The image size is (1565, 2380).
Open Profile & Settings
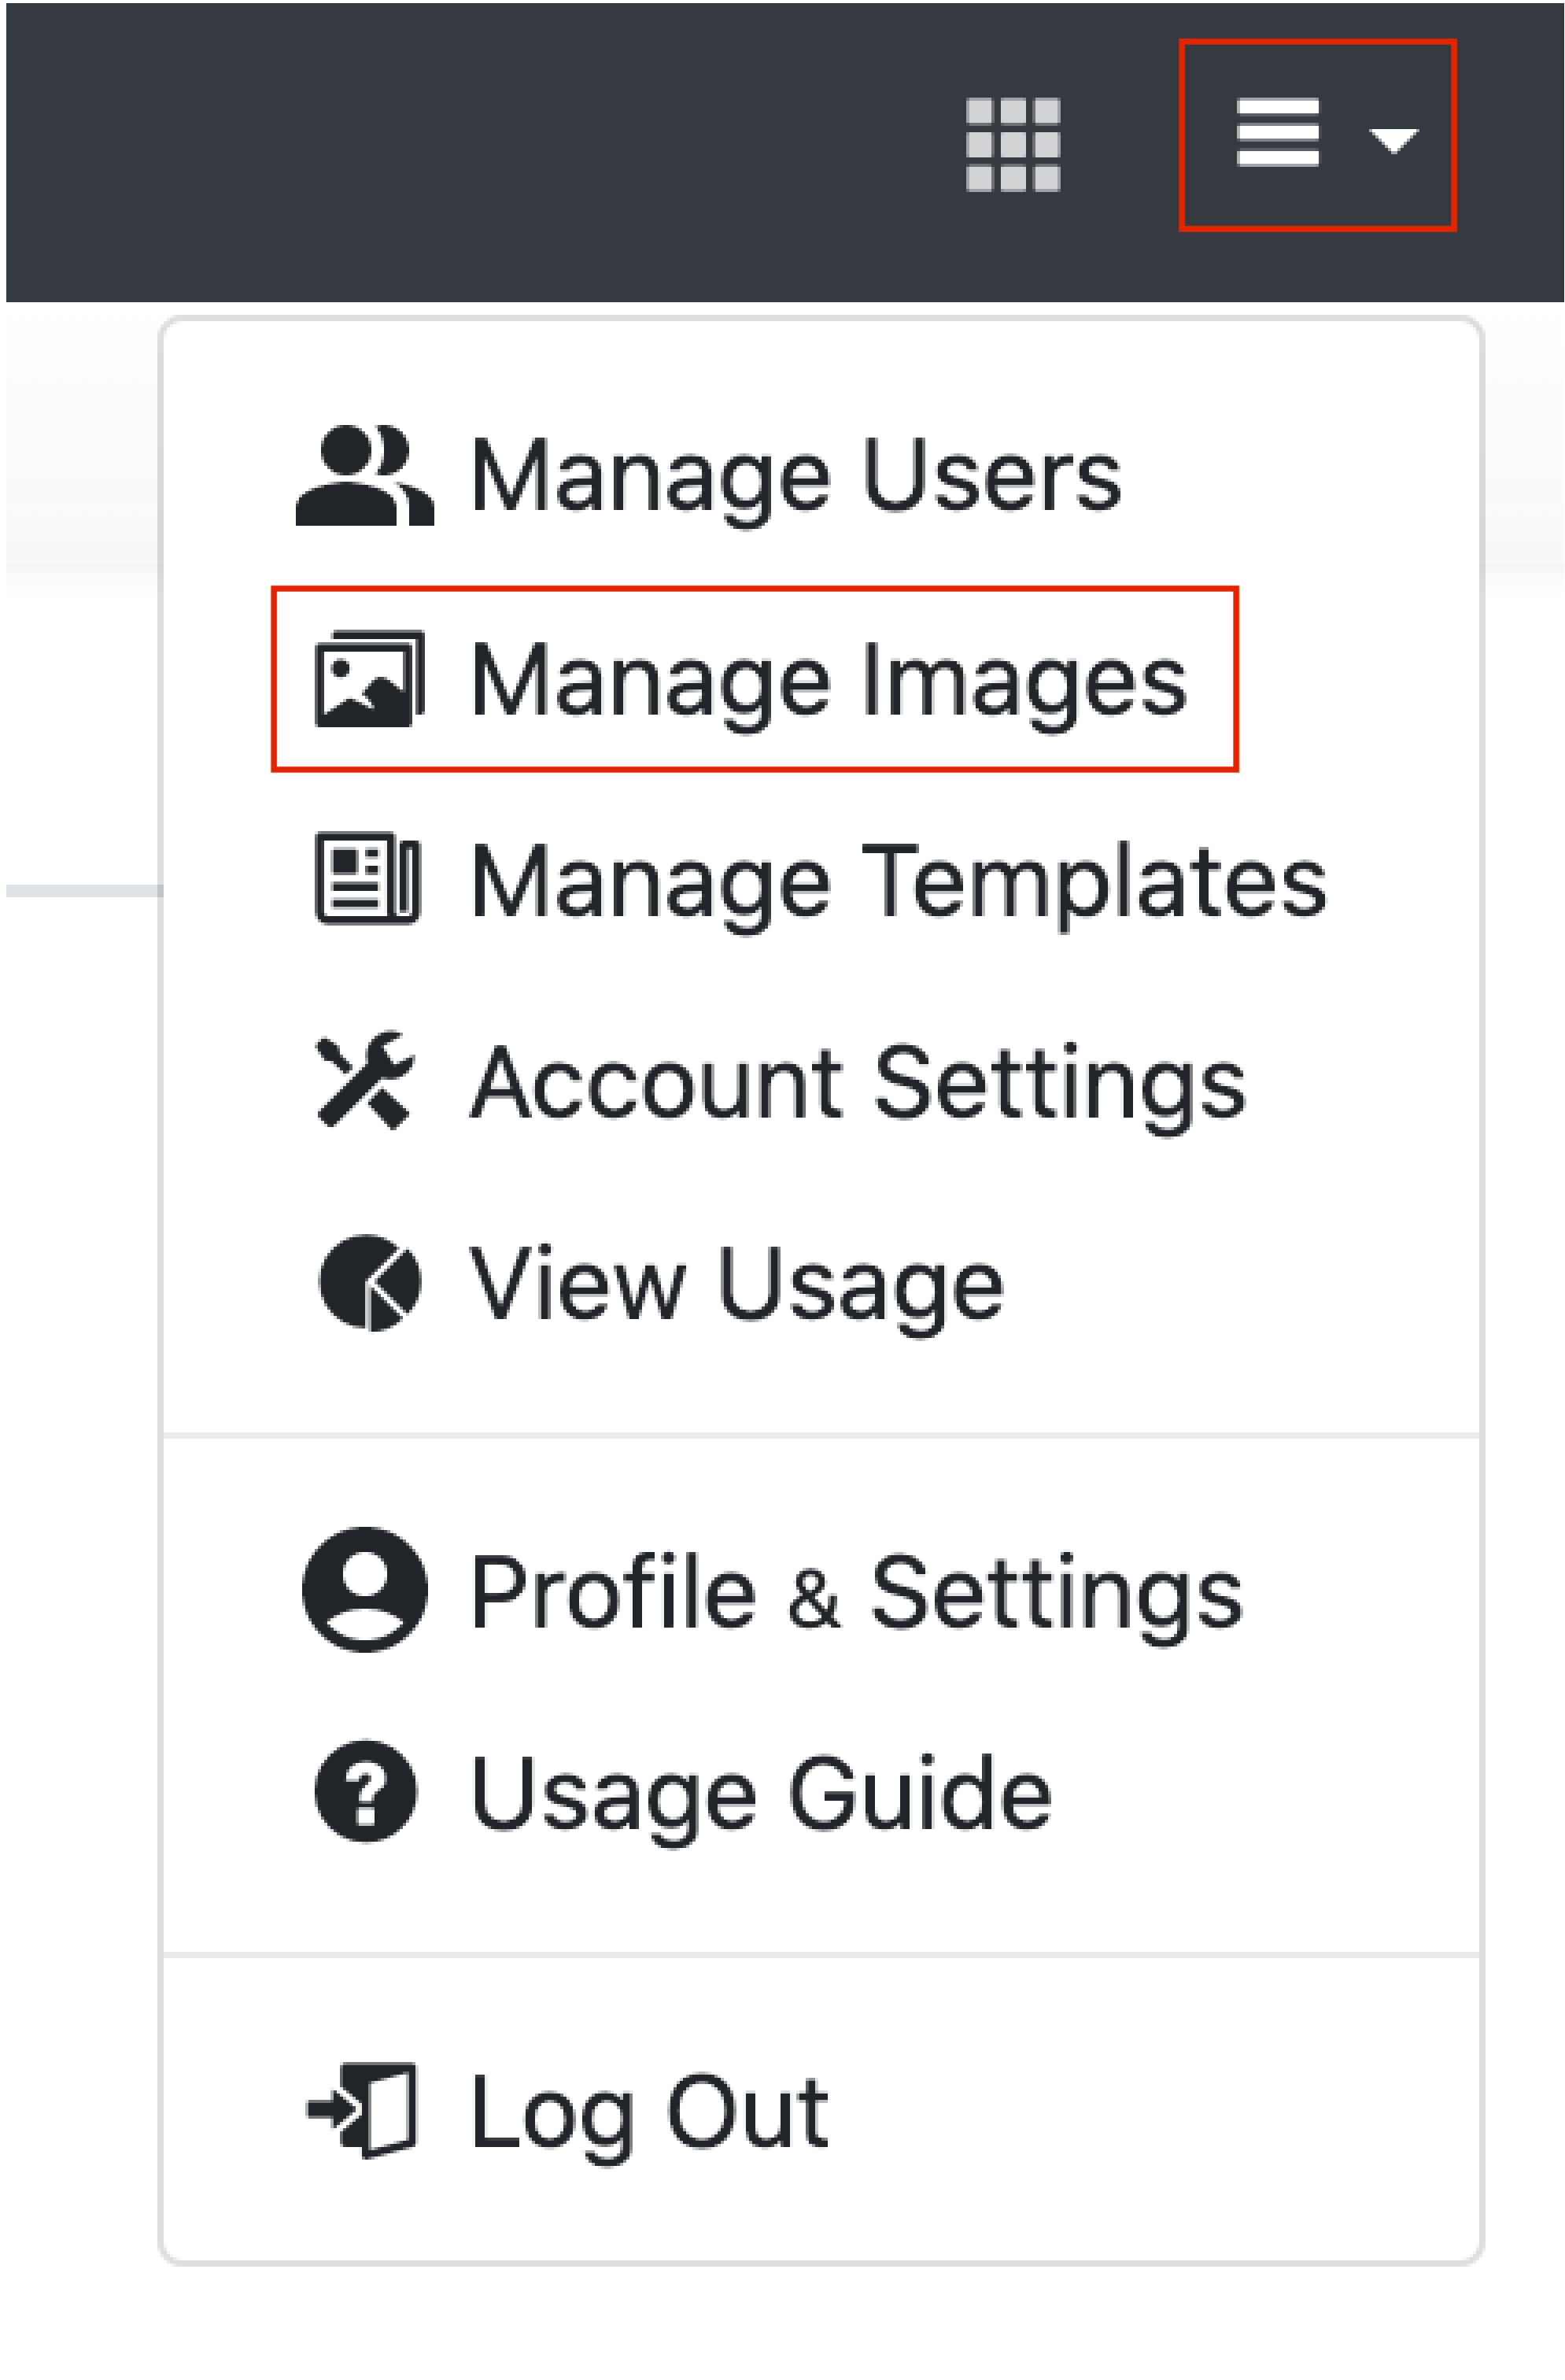855,1590
